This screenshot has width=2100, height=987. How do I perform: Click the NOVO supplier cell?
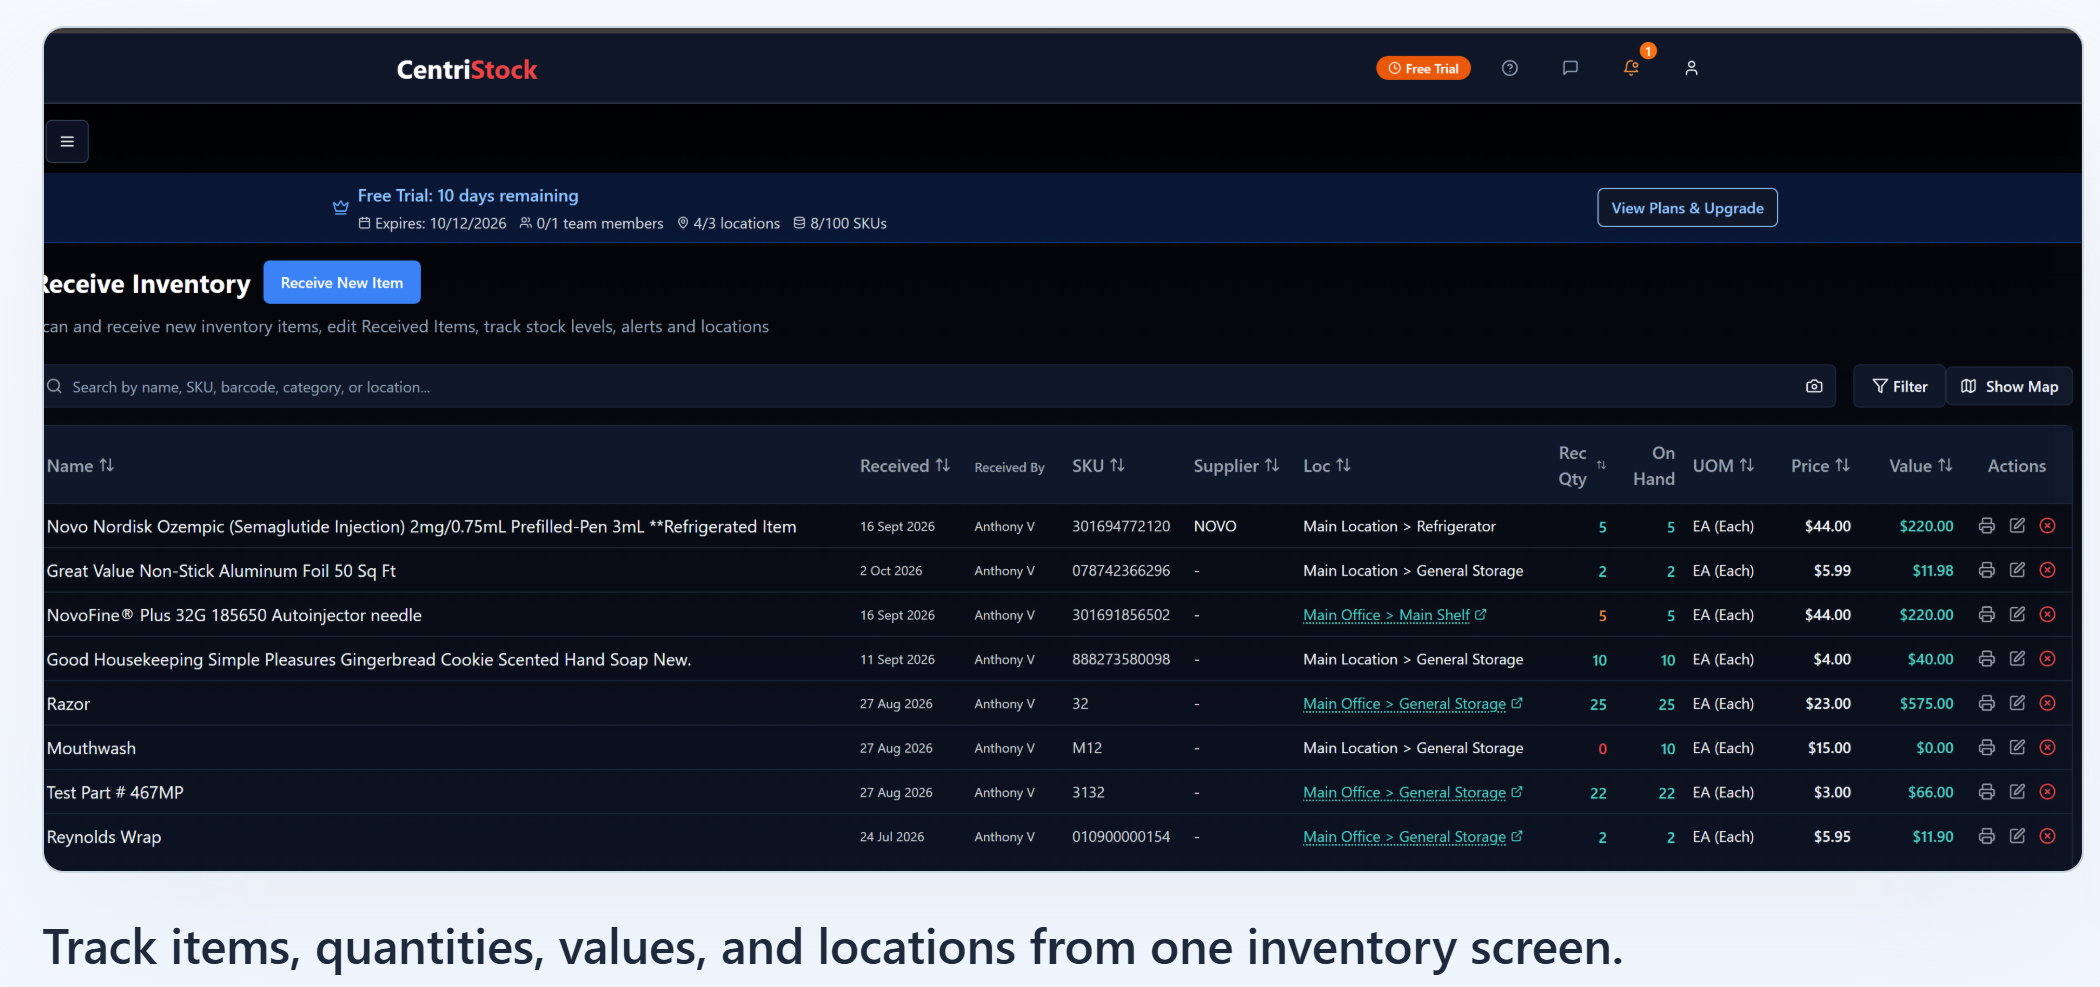coord(1215,526)
